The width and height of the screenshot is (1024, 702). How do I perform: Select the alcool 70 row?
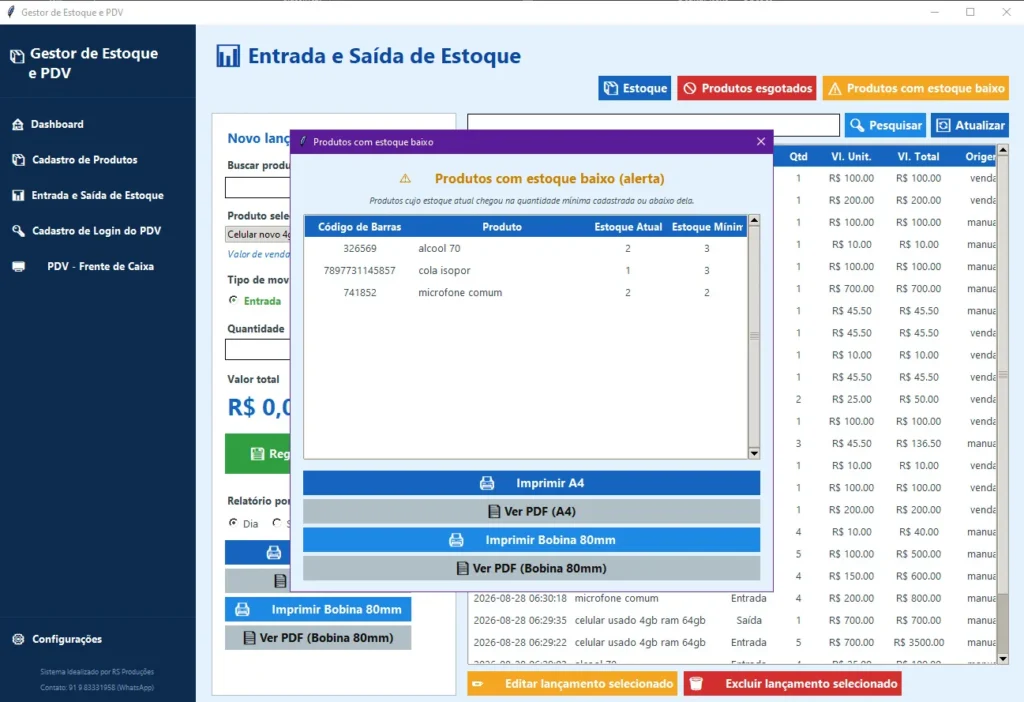point(526,248)
